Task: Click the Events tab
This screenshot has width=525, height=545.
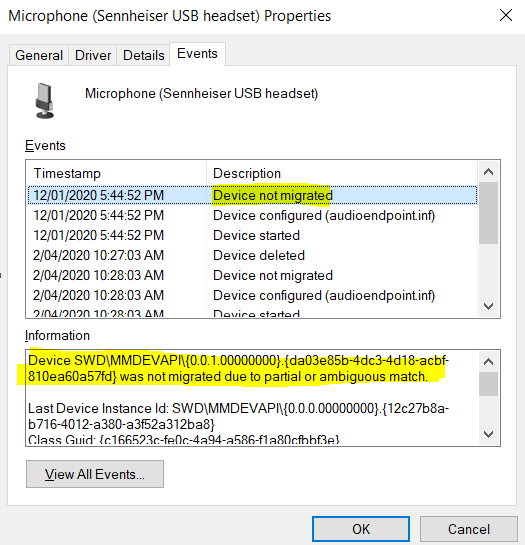Action: tap(197, 54)
